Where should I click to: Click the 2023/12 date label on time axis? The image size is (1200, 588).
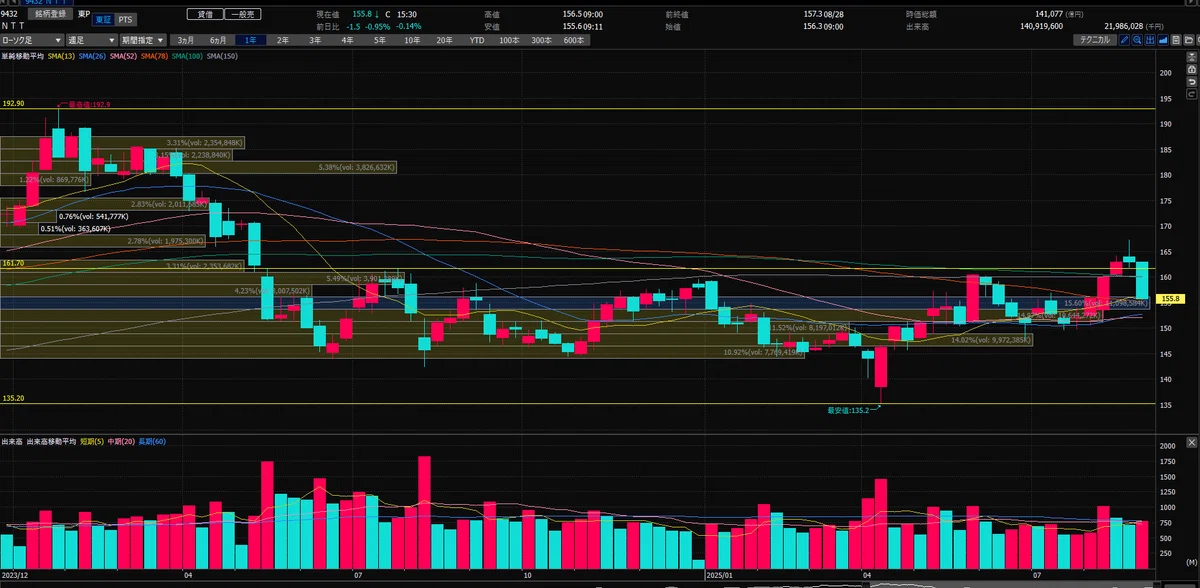pos(16,576)
